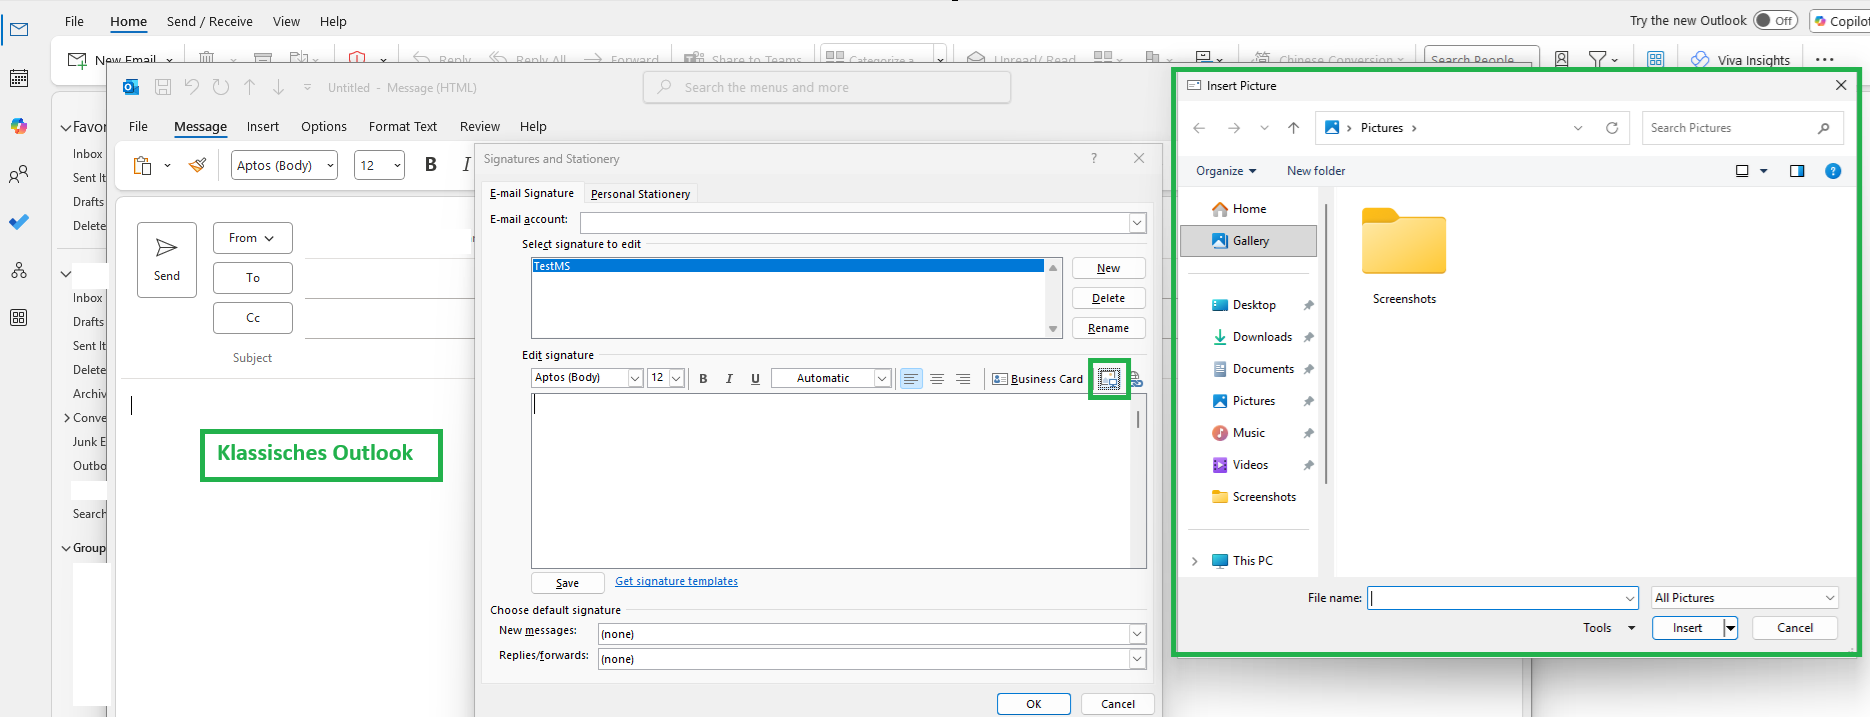Align signature text right
Screen dimensions: 1870x717
click(x=963, y=378)
